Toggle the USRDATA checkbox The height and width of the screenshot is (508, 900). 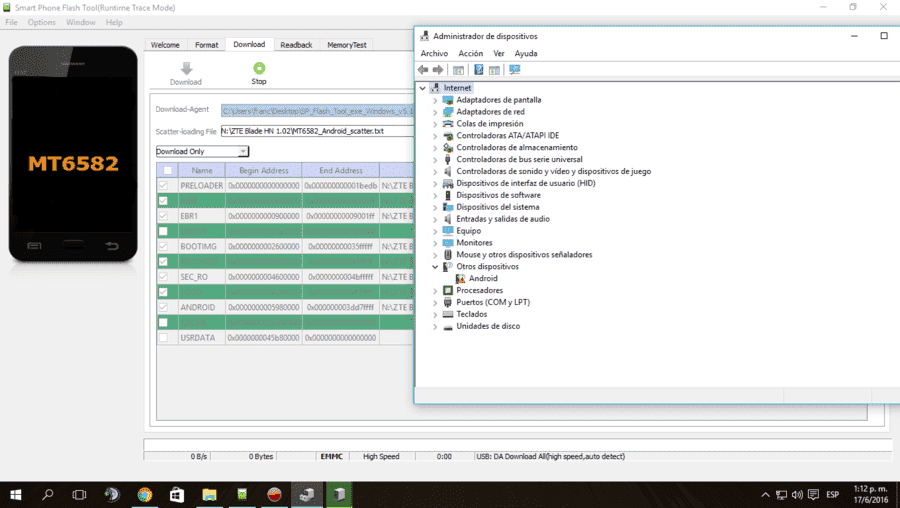(x=164, y=338)
